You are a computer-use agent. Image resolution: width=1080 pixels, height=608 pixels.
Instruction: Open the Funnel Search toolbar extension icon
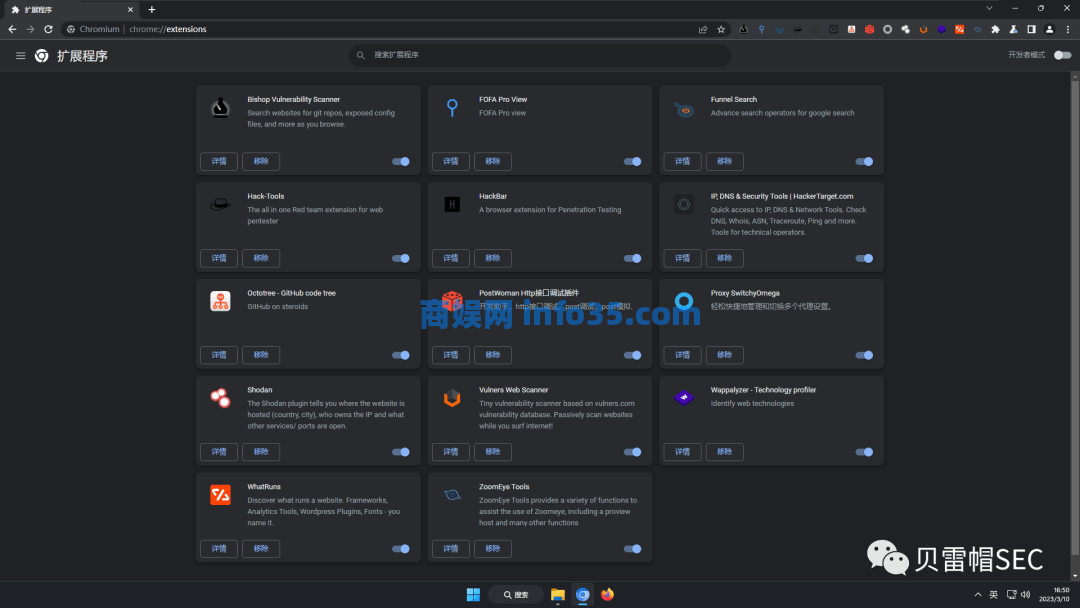[779, 30]
